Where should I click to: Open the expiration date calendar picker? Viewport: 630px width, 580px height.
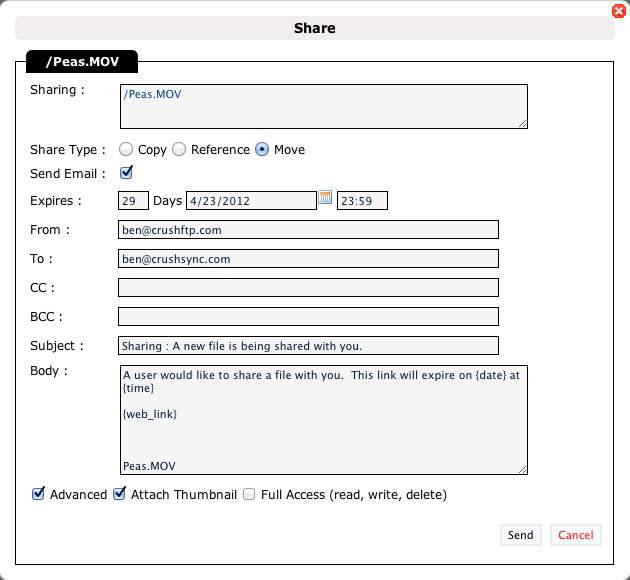(x=325, y=197)
